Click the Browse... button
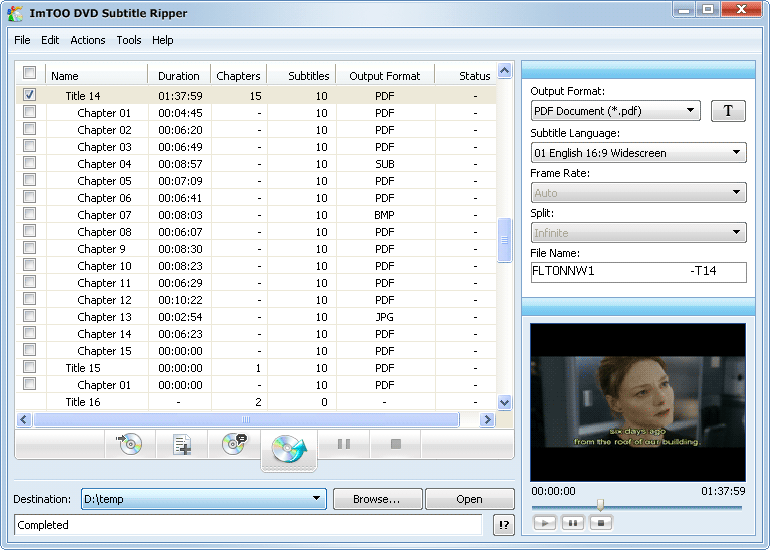Viewport: 770px width, 550px height. (377, 499)
